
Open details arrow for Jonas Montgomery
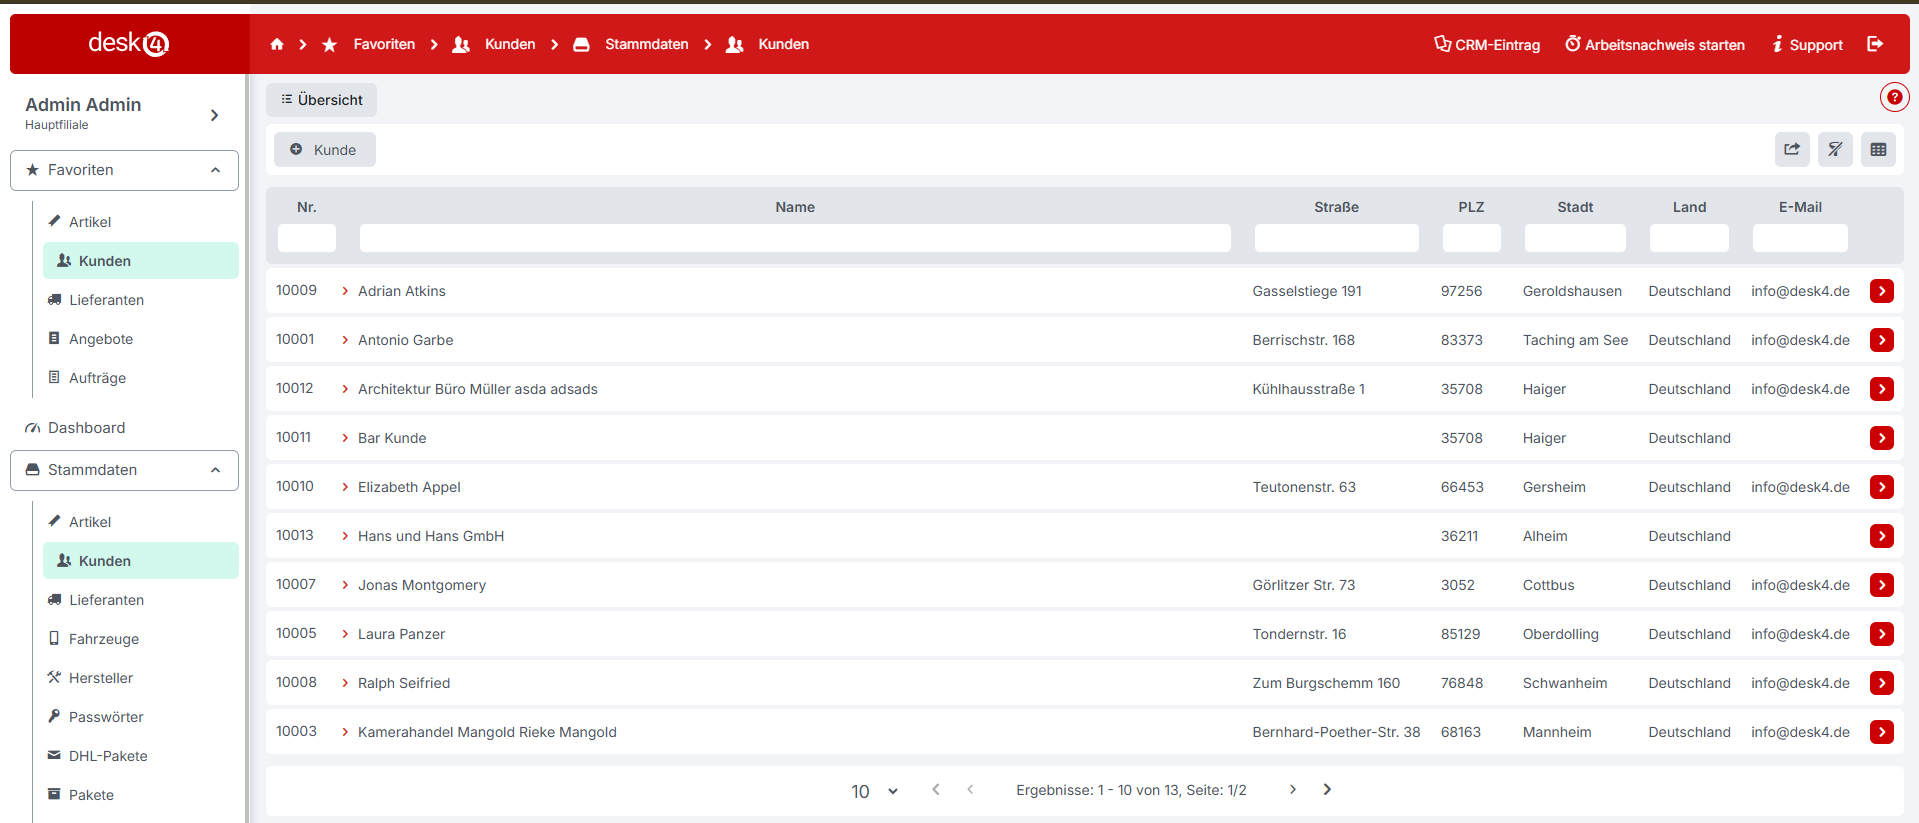tap(1881, 585)
